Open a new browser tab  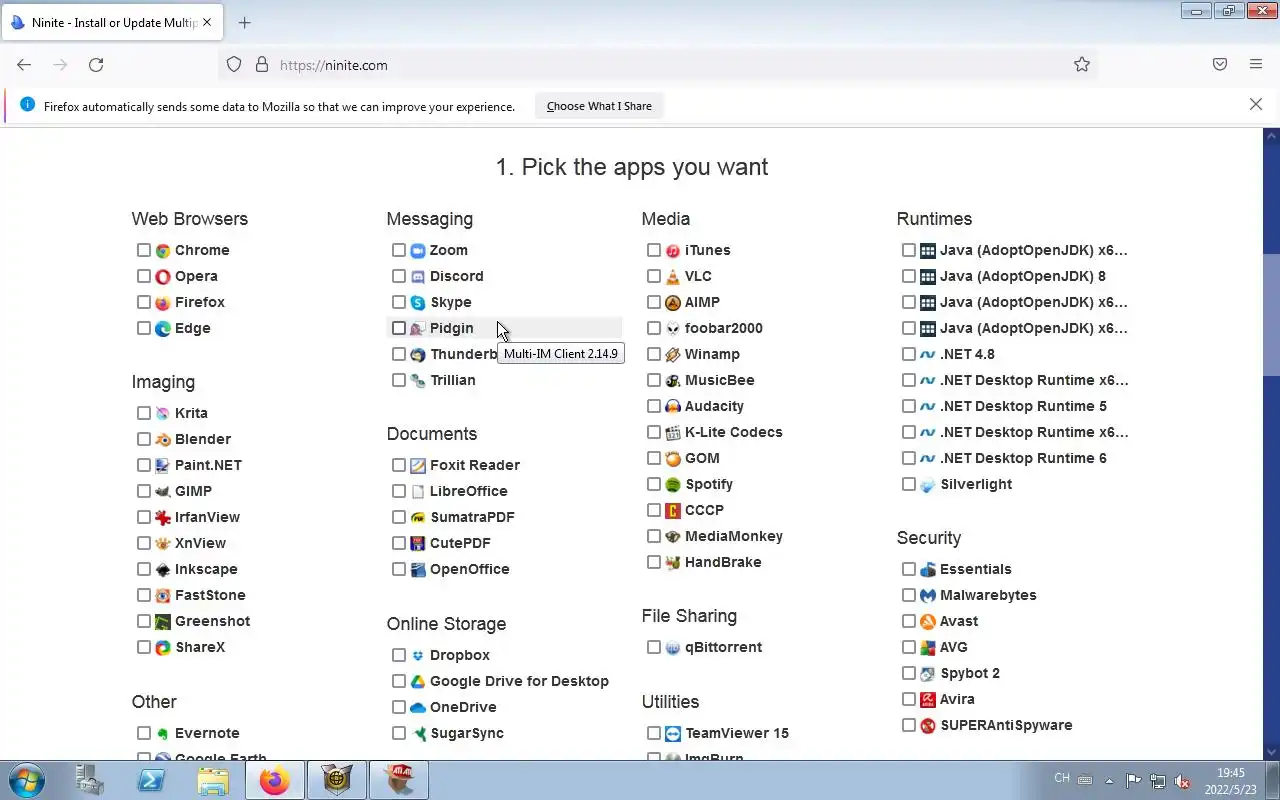pyautogui.click(x=244, y=23)
